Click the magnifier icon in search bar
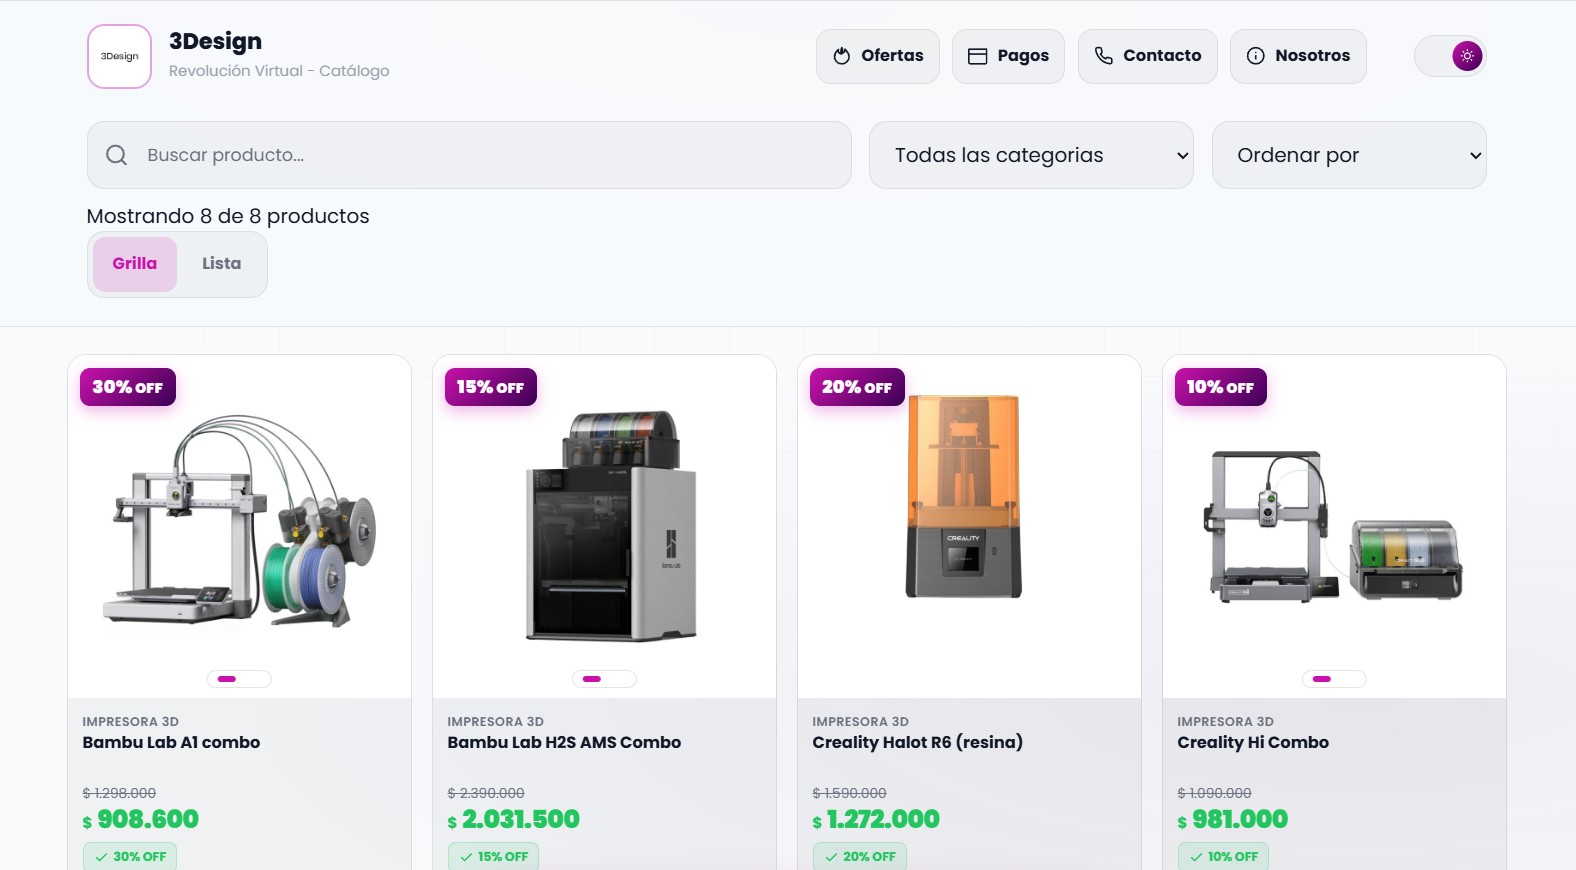The width and height of the screenshot is (1576, 870). coord(117,155)
